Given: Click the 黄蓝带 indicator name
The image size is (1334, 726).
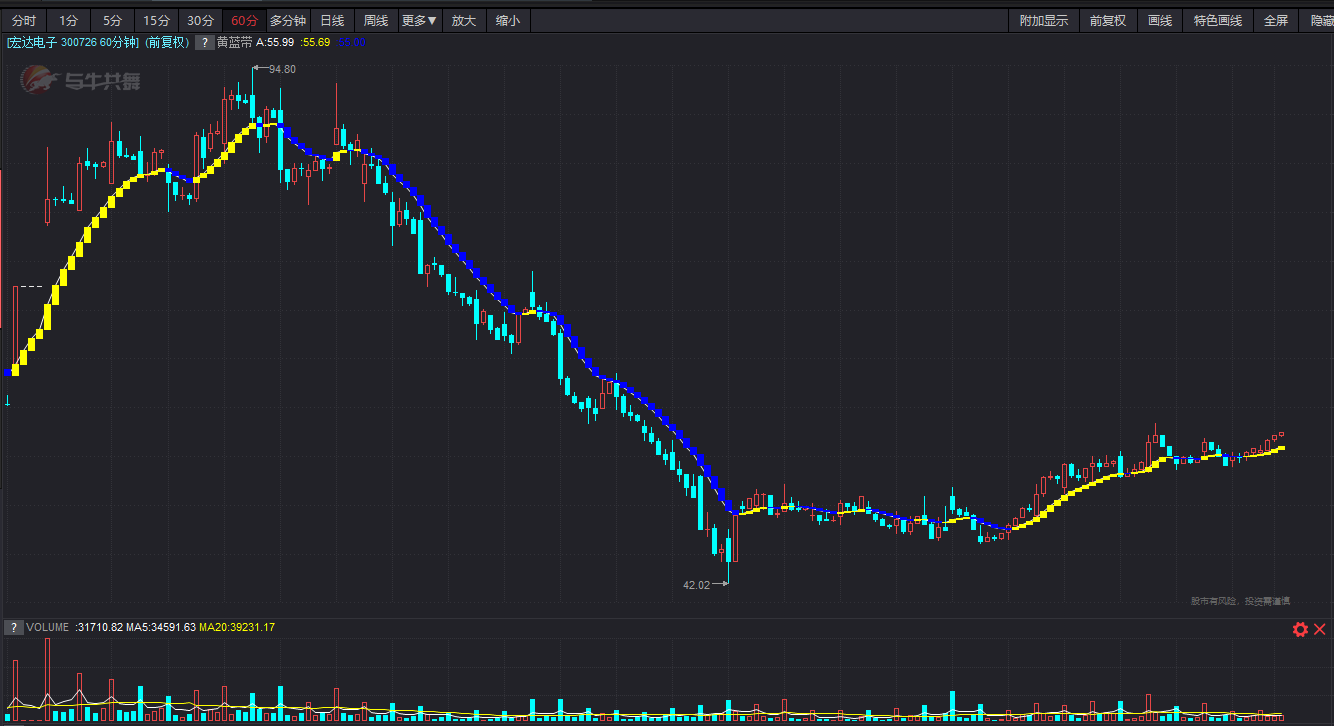Looking at the screenshot, I should [x=235, y=42].
